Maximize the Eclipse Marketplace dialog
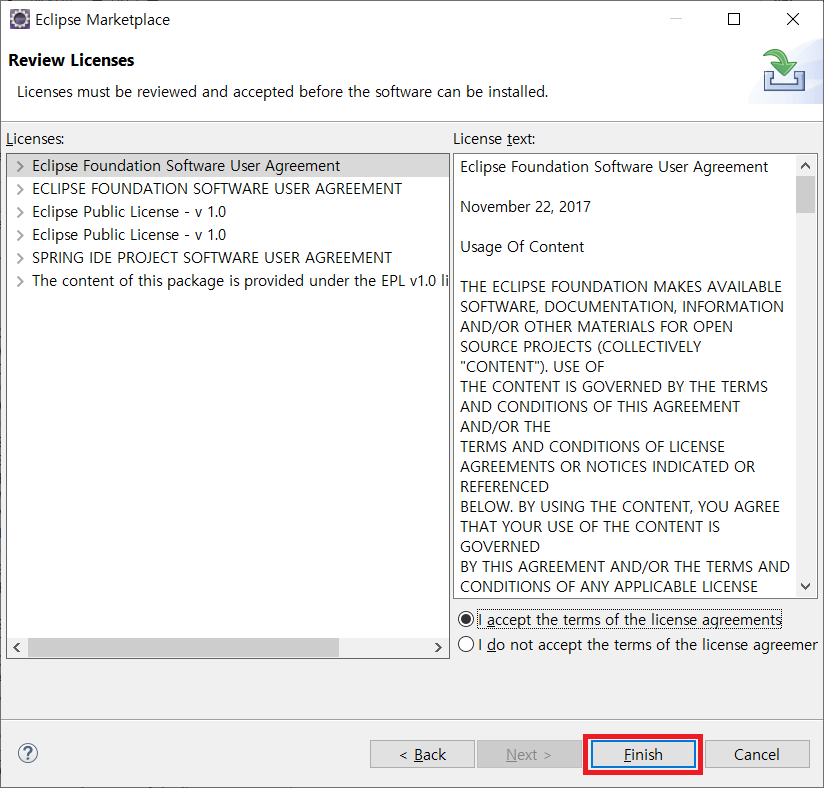Viewport: 824px width, 788px height. pos(734,19)
